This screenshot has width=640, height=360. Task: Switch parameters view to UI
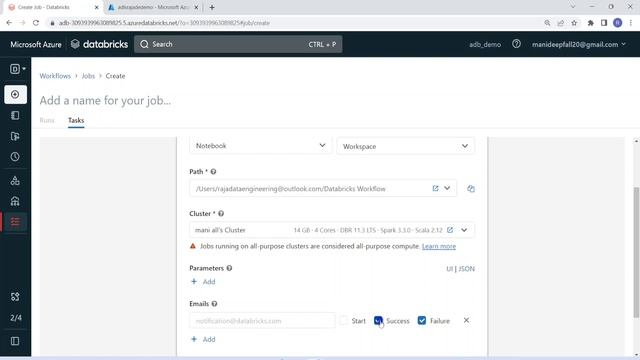click(449, 269)
